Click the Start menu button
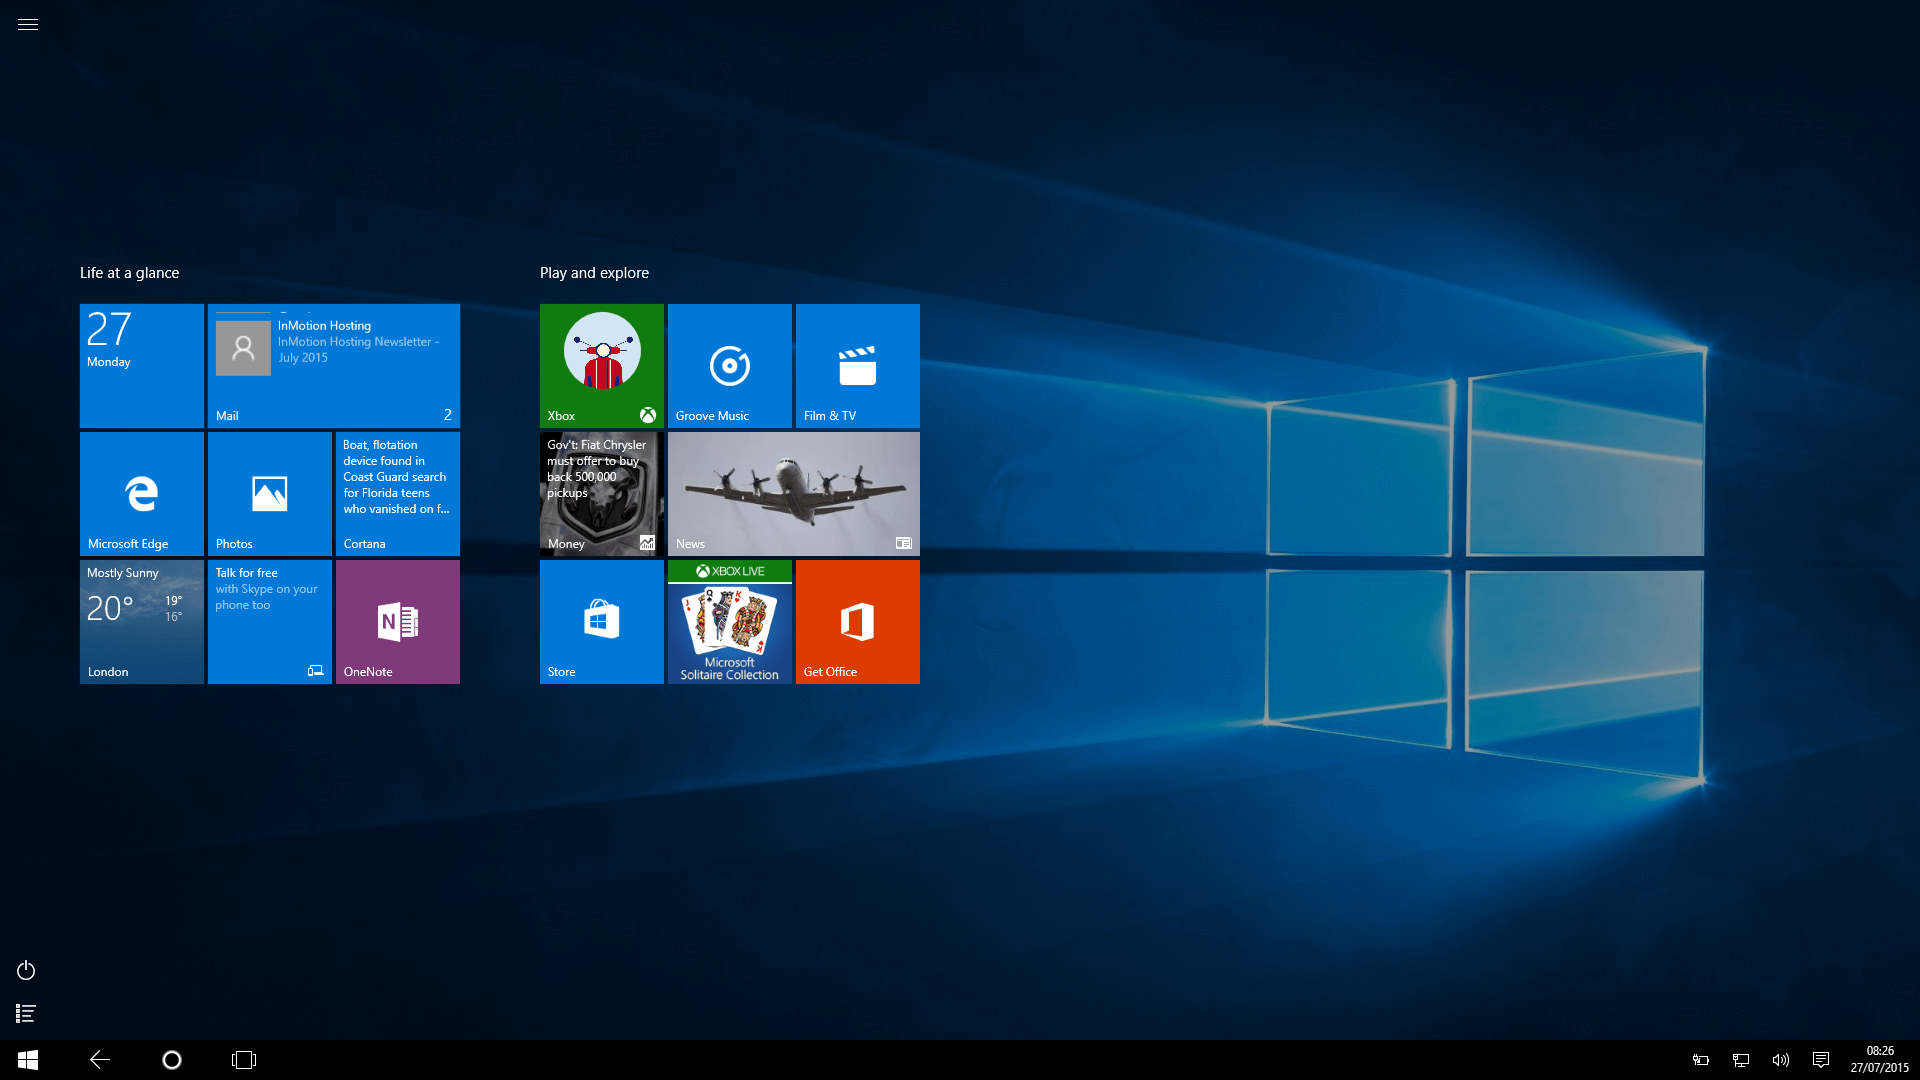The width and height of the screenshot is (1920, 1080). pyautogui.click(x=25, y=1059)
